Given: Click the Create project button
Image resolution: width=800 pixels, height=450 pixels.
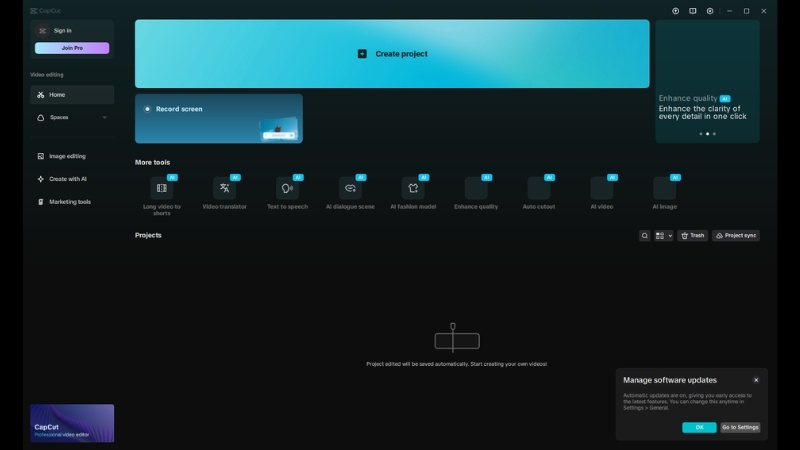Looking at the screenshot, I should (x=392, y=54).
